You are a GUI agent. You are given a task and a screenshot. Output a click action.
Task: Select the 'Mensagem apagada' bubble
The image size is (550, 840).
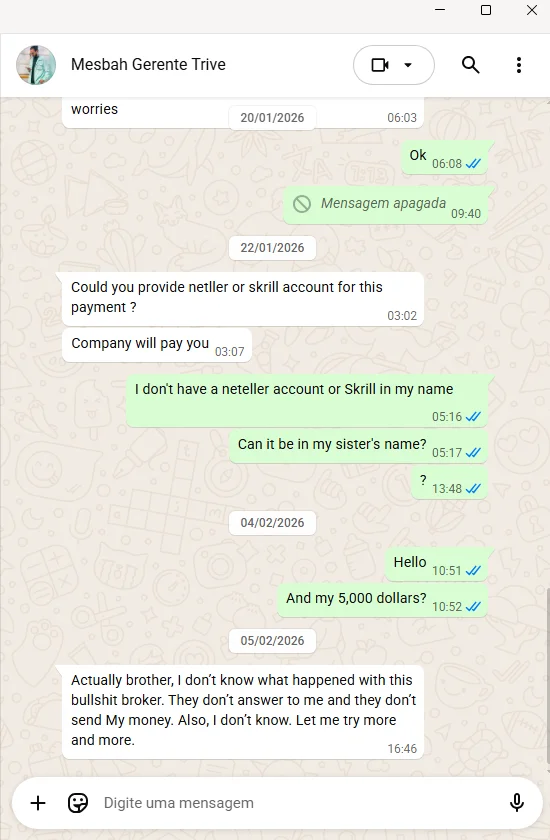(385, 205)
